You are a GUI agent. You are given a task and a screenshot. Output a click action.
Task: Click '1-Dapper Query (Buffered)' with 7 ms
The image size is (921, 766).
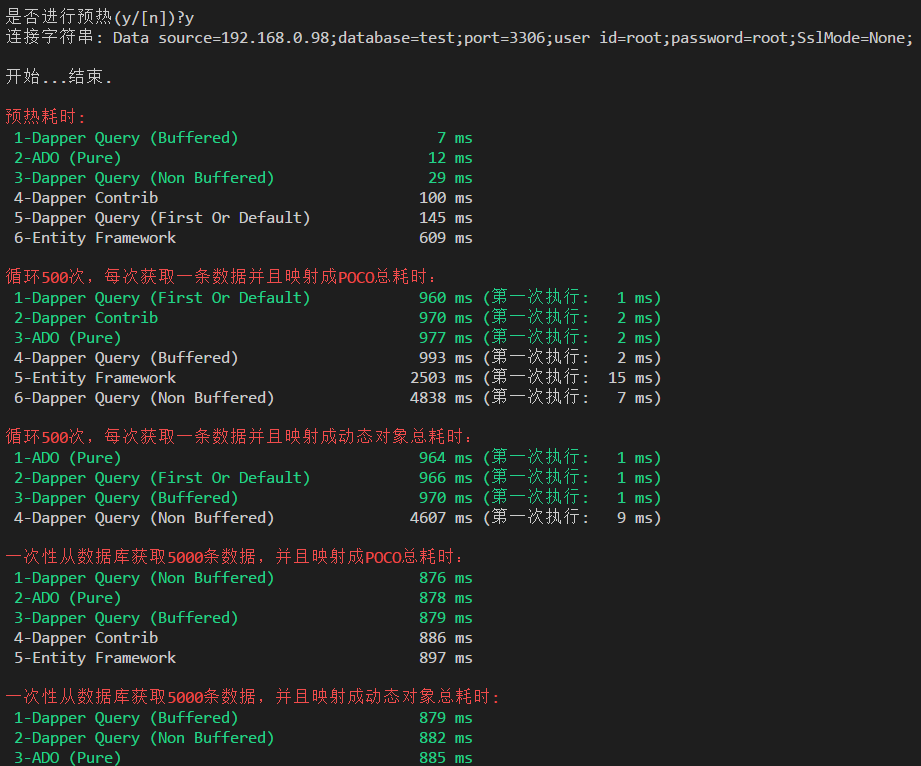(243, 138)
